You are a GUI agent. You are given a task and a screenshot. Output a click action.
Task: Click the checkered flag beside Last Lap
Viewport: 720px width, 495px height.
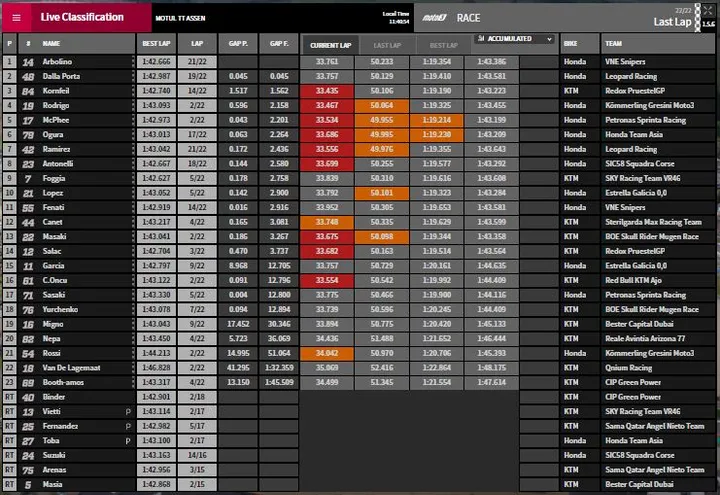point(698,18)
